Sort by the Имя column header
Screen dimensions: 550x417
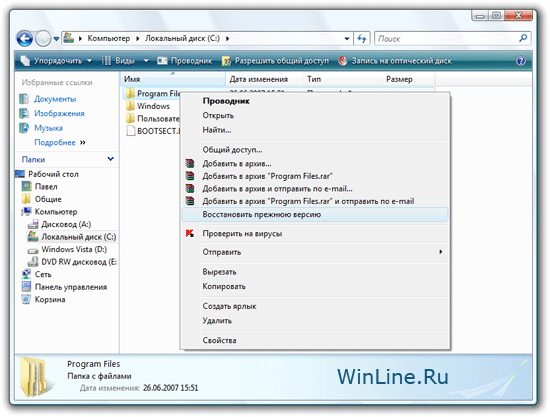(173, 79)
